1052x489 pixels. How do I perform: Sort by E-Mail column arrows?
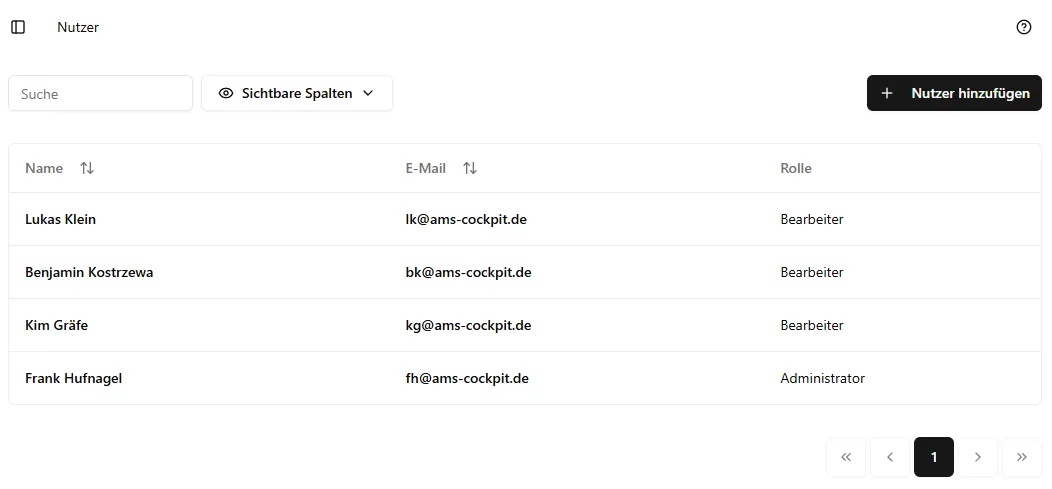(x=470, y=168)
